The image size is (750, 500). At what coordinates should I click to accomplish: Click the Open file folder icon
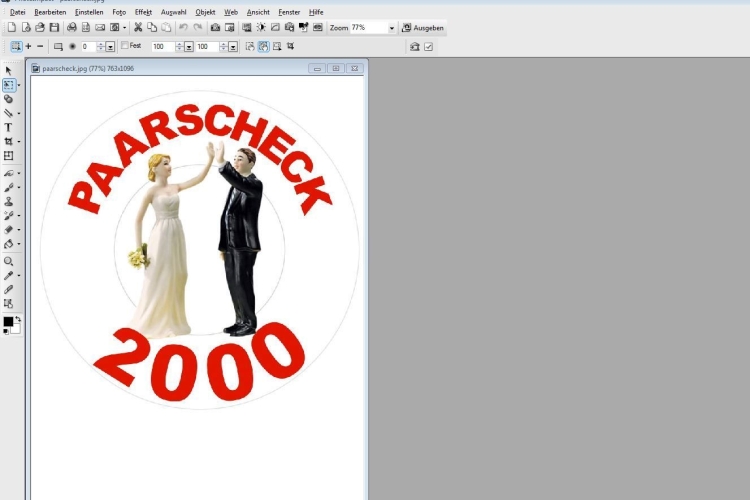click(40, 27)
